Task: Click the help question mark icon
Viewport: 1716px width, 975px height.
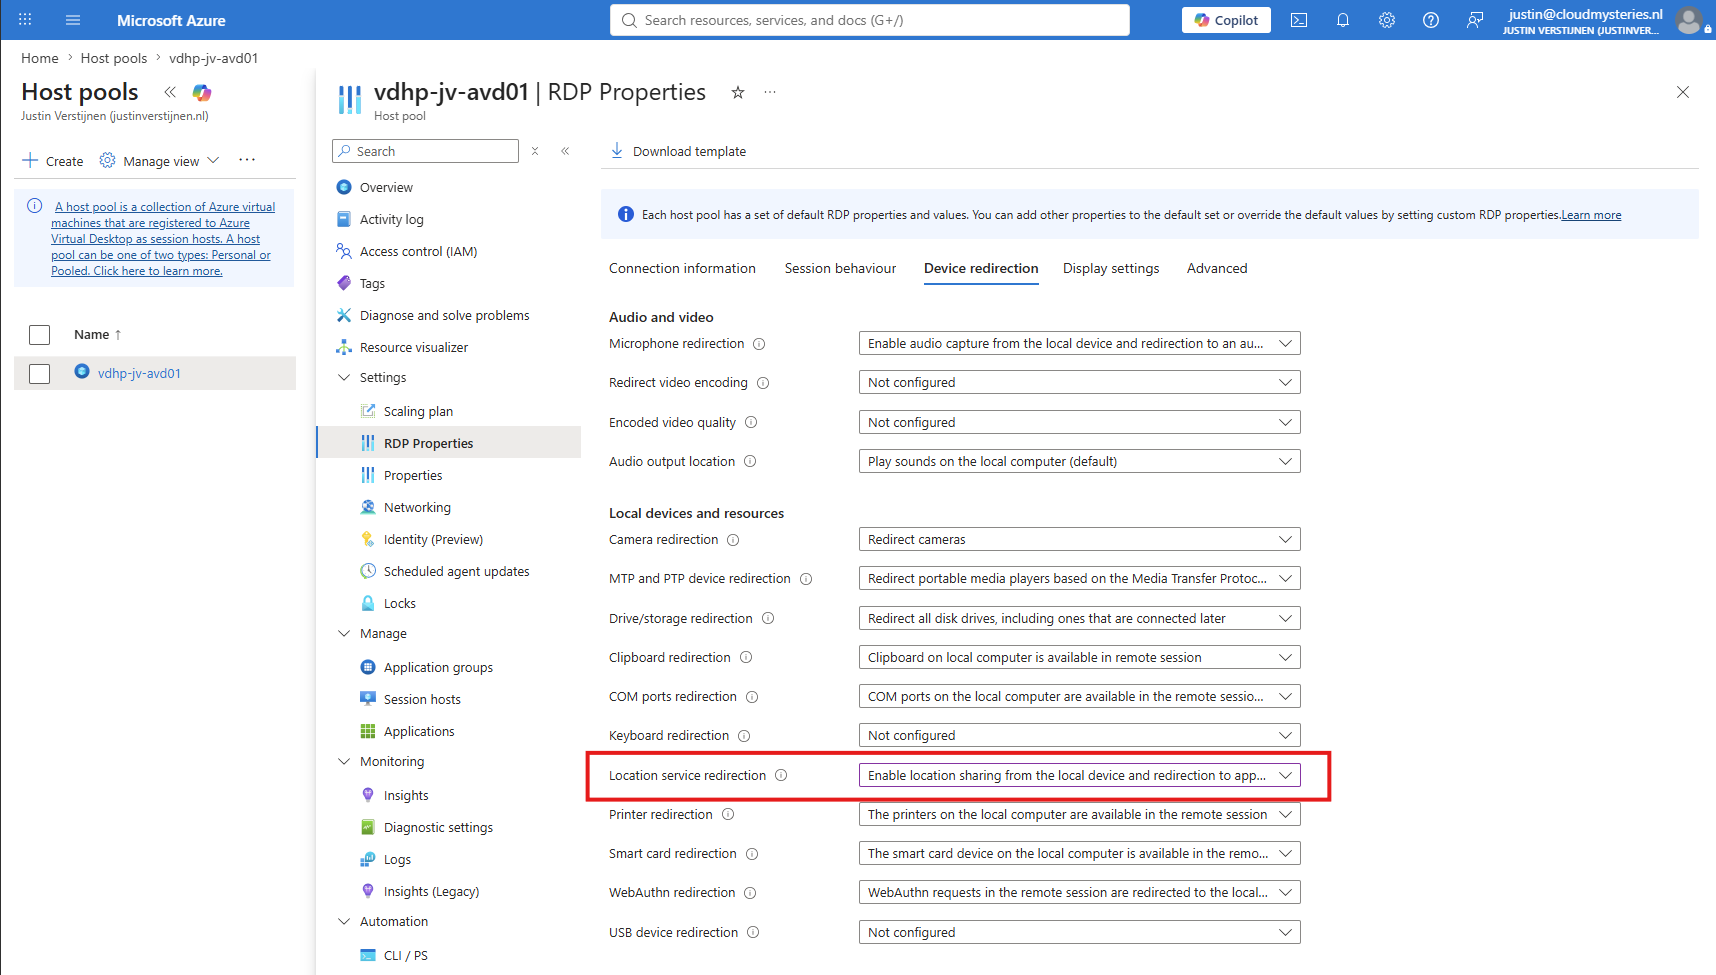Action: click(x=1431, y=20)
